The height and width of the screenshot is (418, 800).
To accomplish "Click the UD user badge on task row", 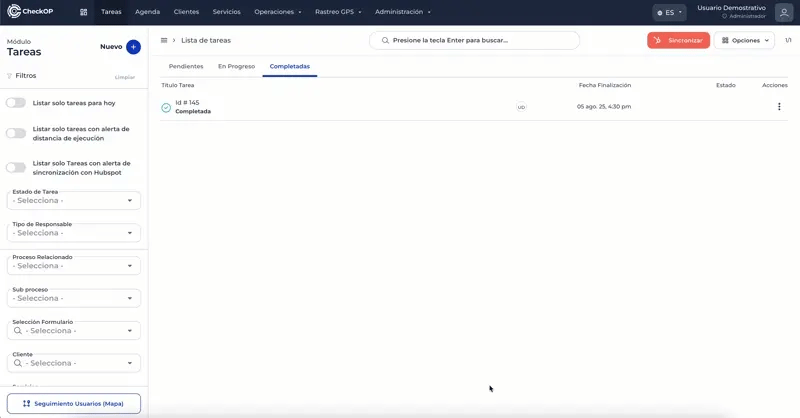I will point(521,107).
